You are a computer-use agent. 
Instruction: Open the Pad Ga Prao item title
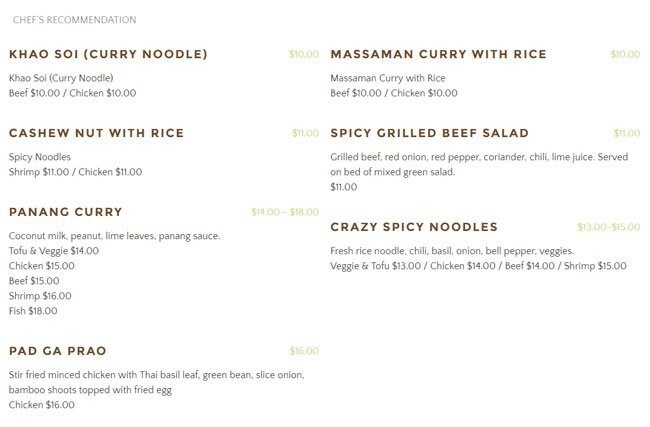57,351
